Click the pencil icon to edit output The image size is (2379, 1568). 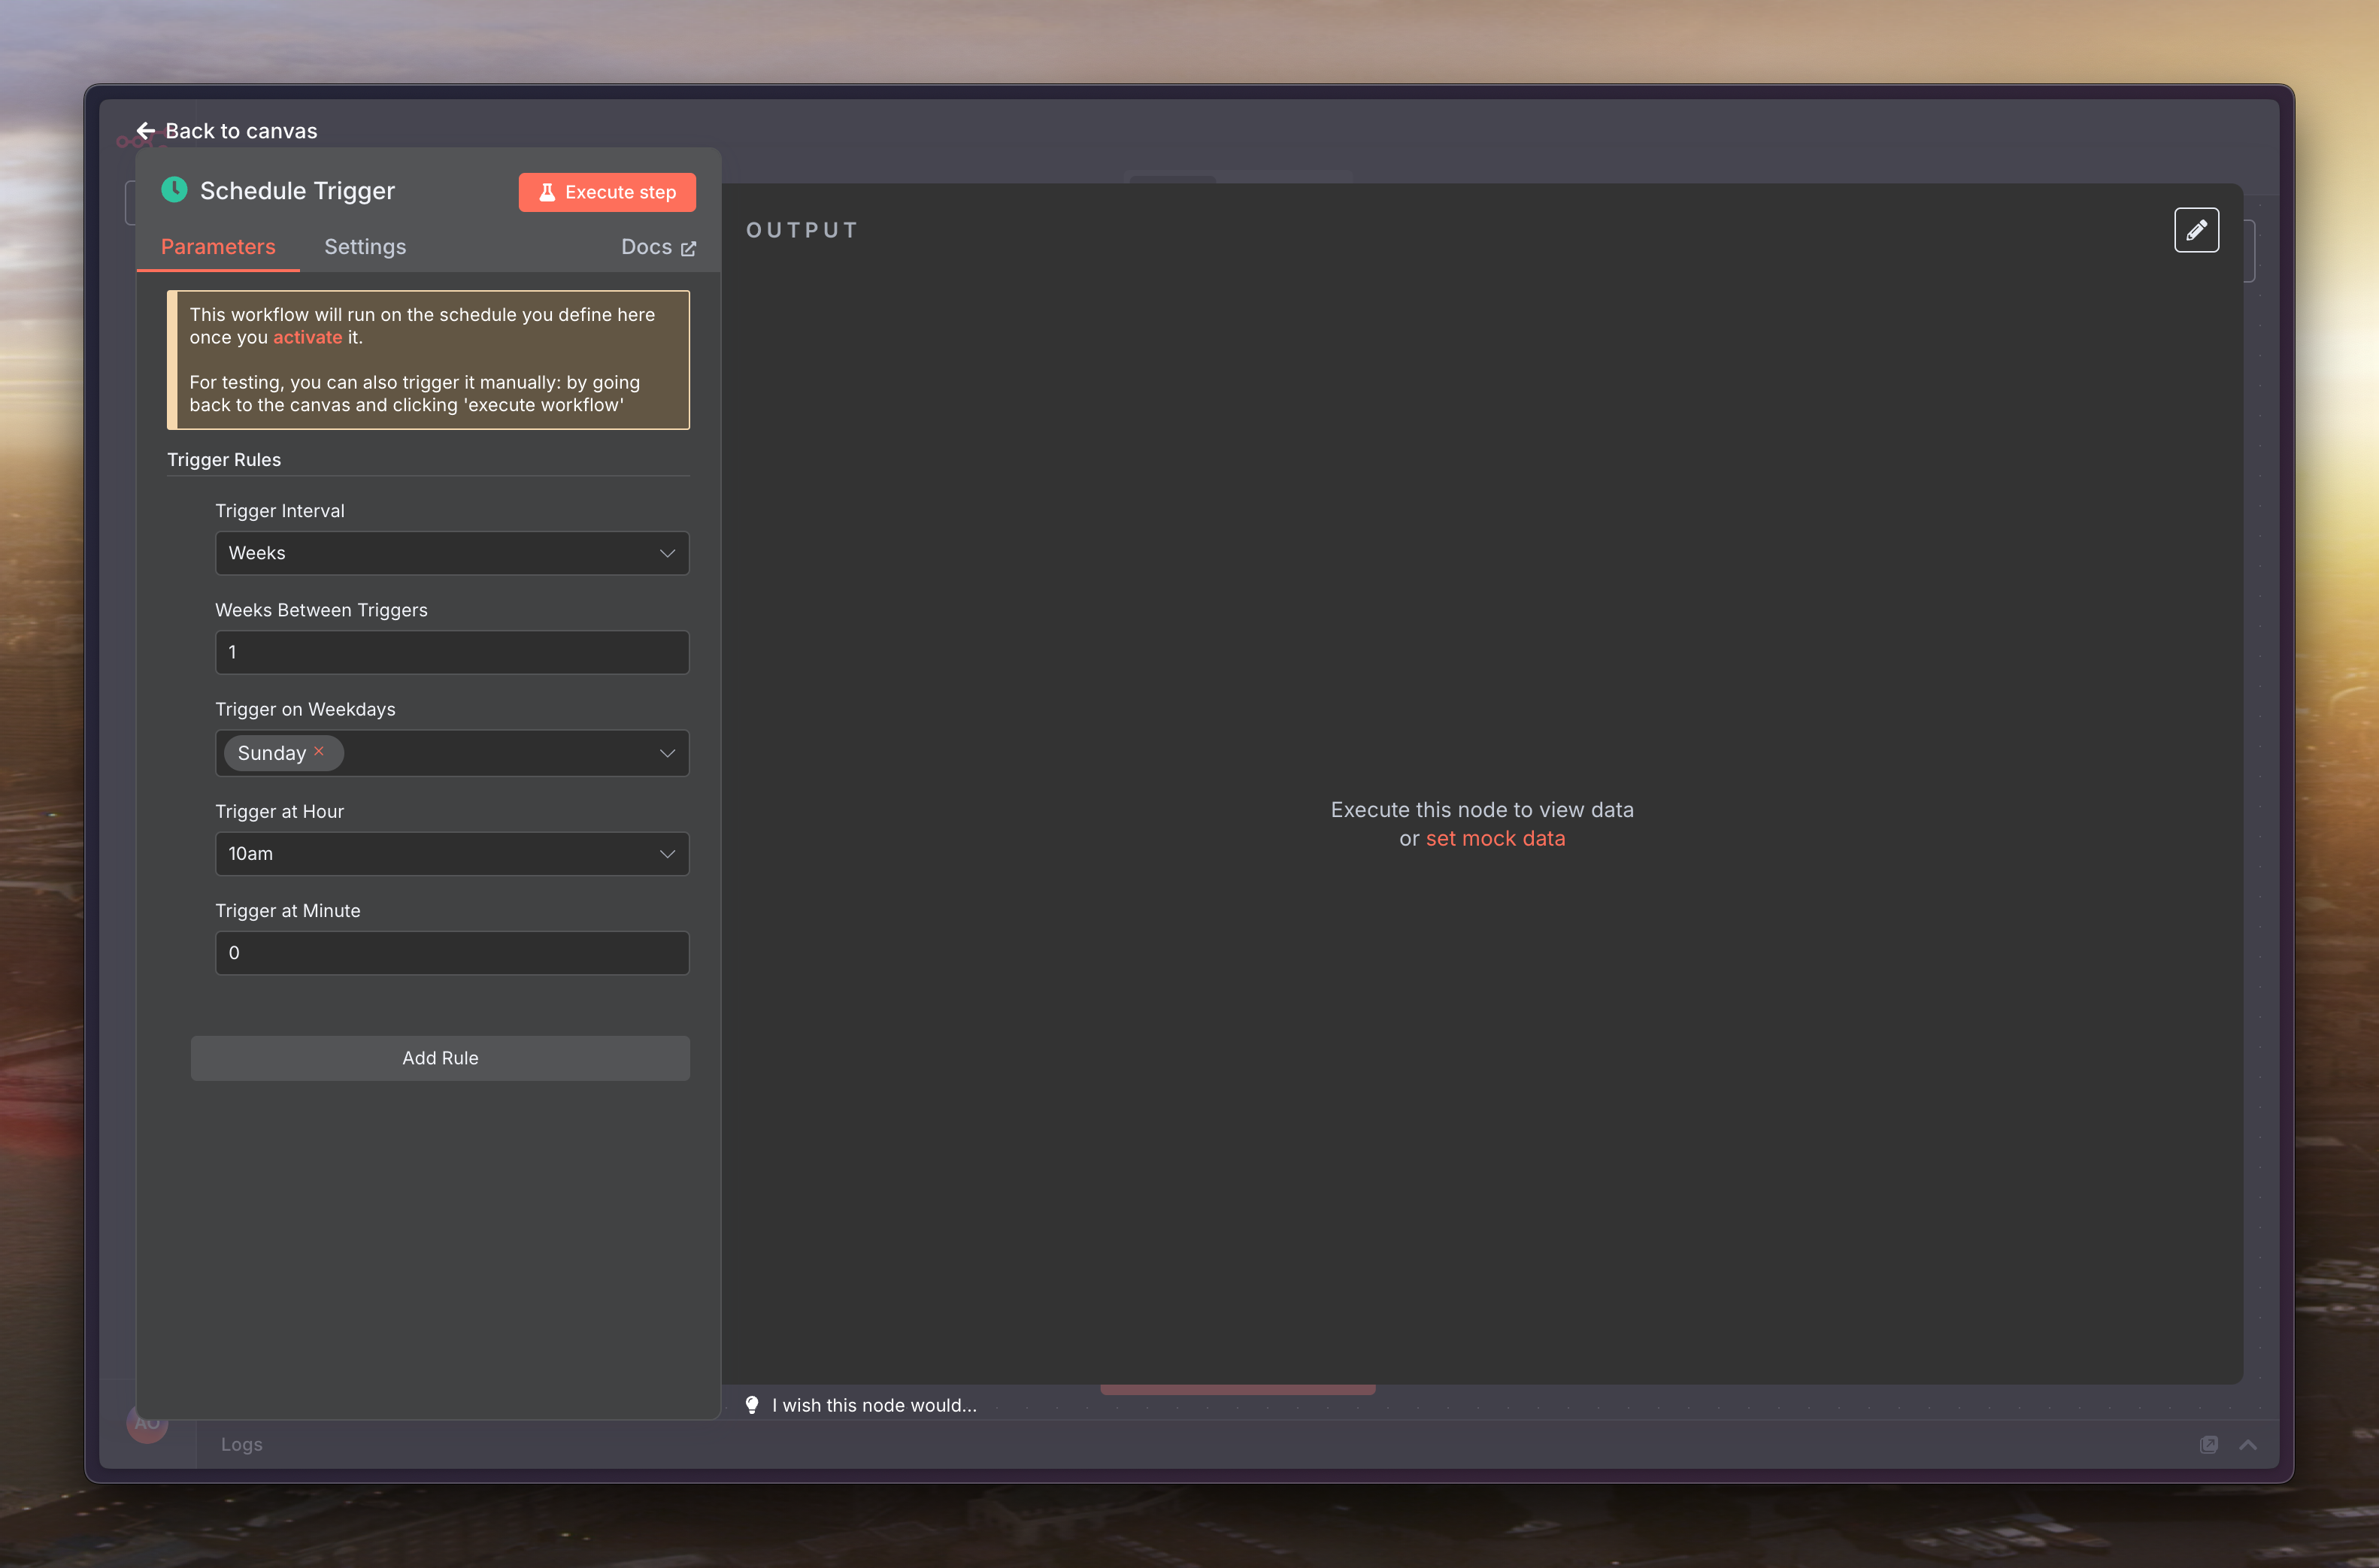click(2196, 230)
